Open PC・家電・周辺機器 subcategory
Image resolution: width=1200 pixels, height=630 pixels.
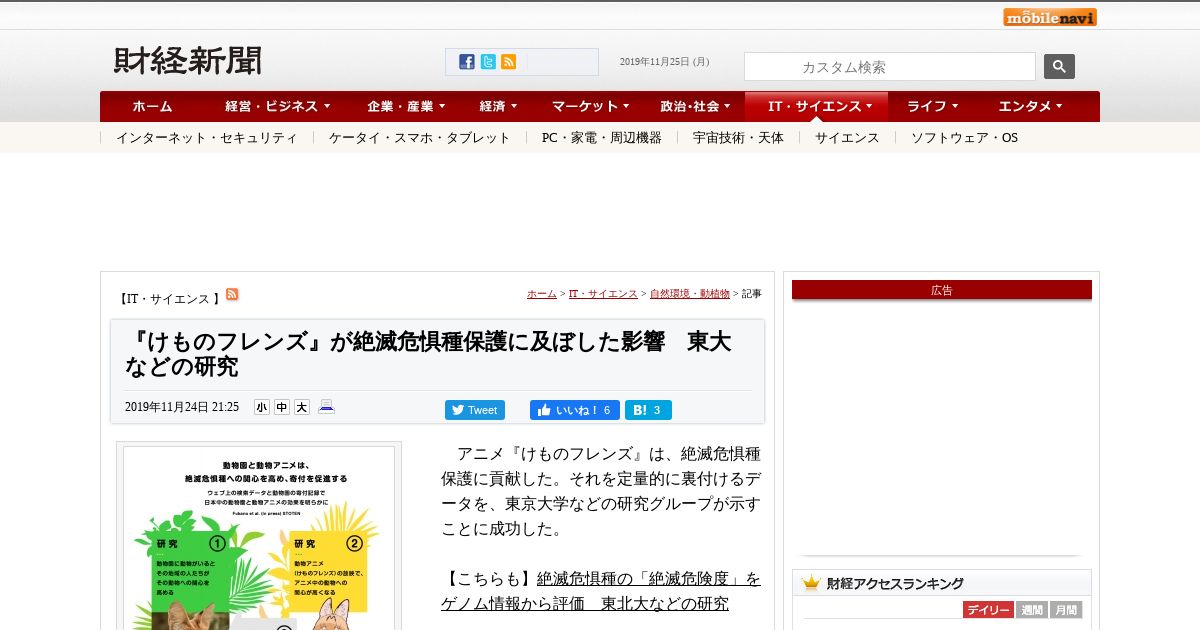point(602,138)
